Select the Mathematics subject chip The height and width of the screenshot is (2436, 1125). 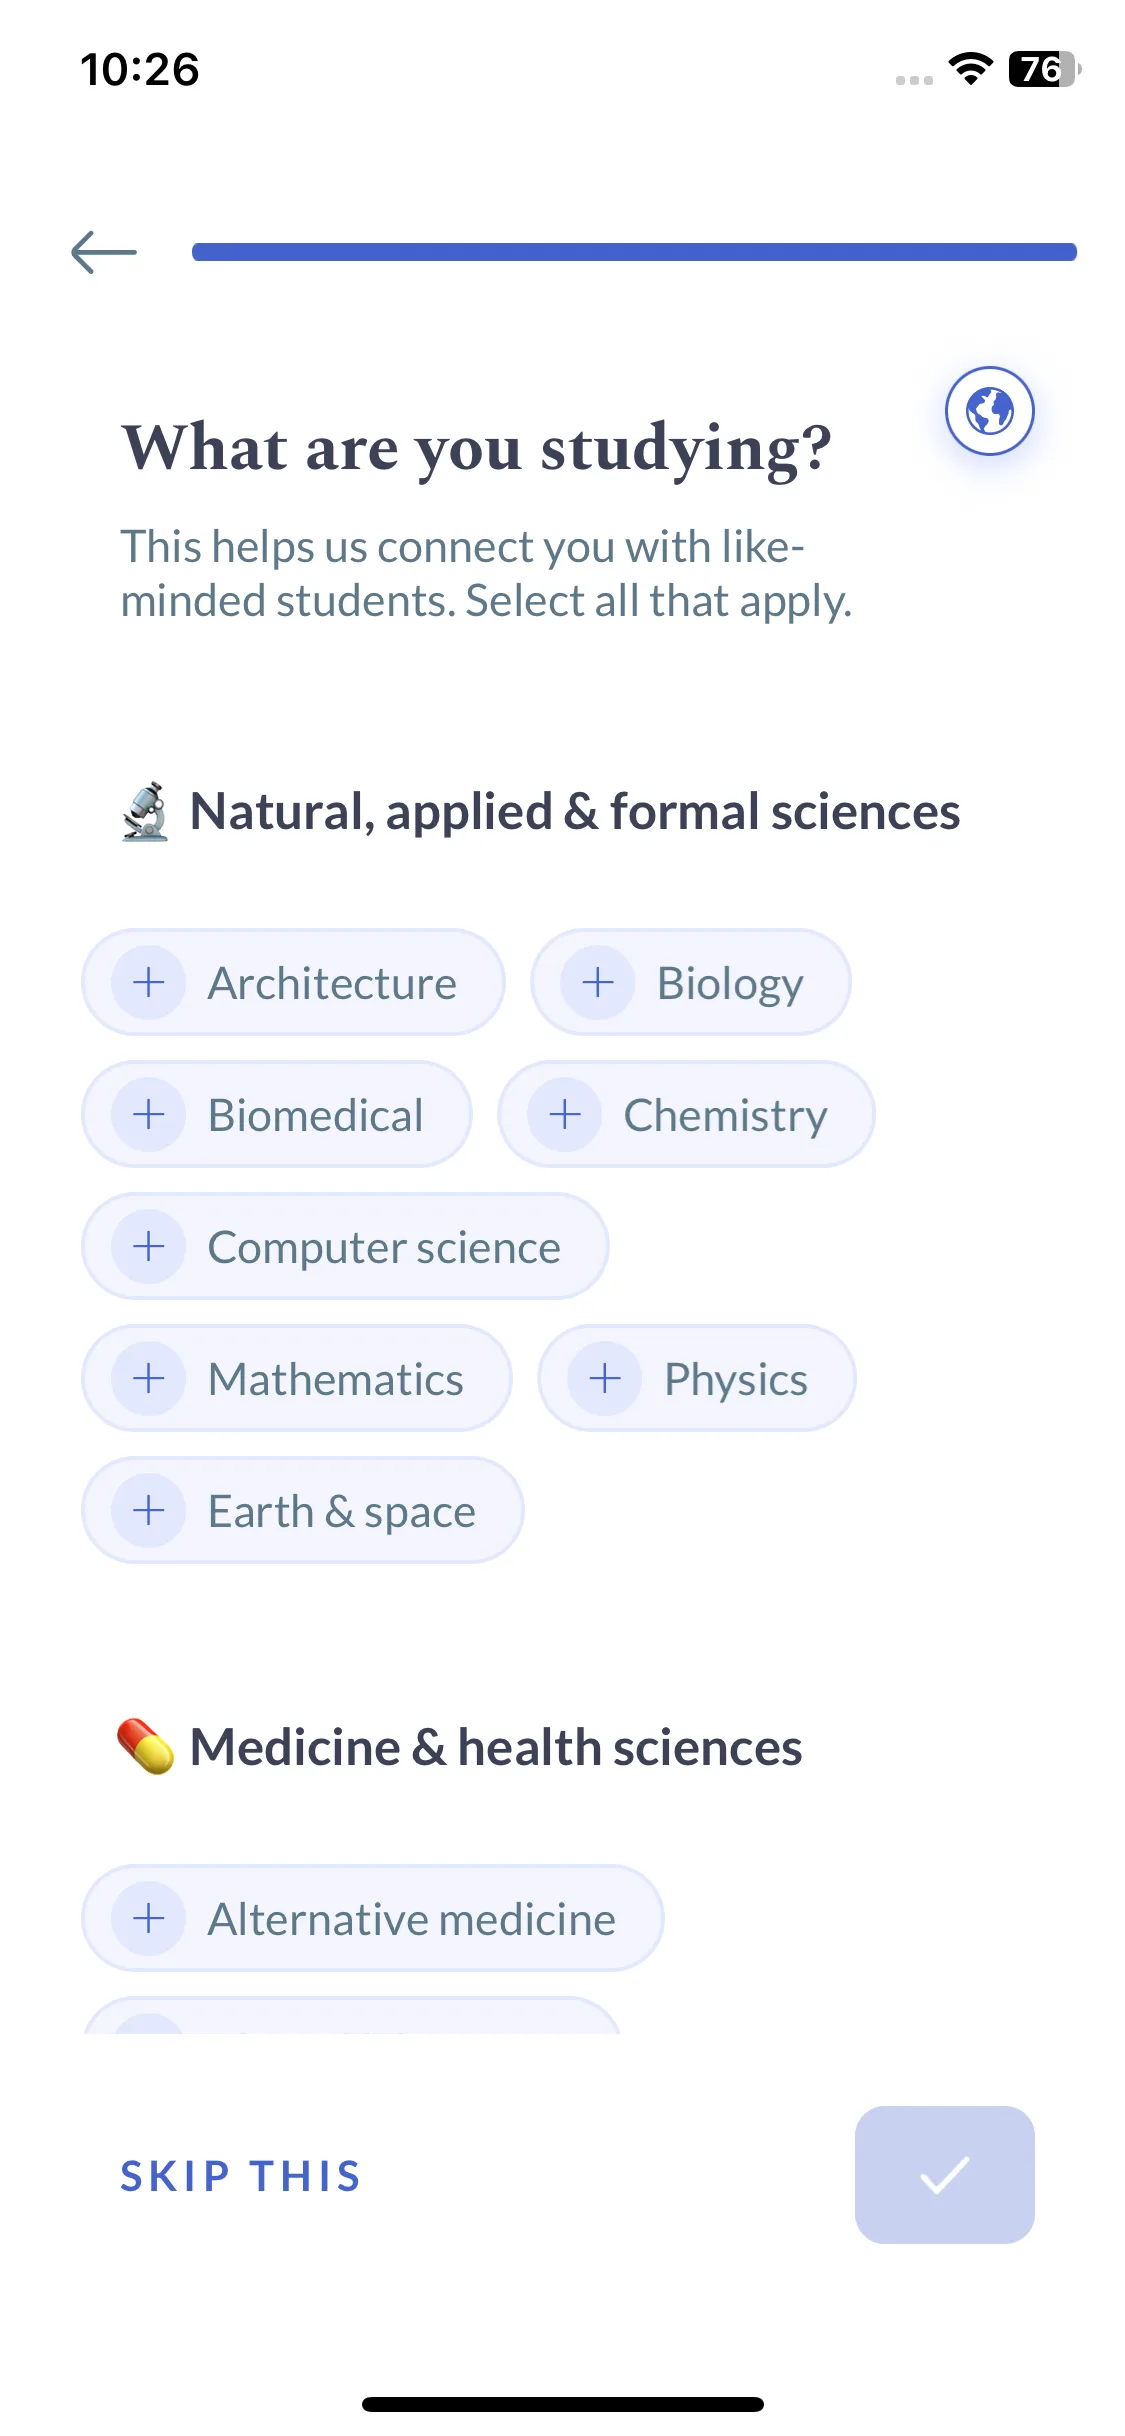tap(297, 1378)
